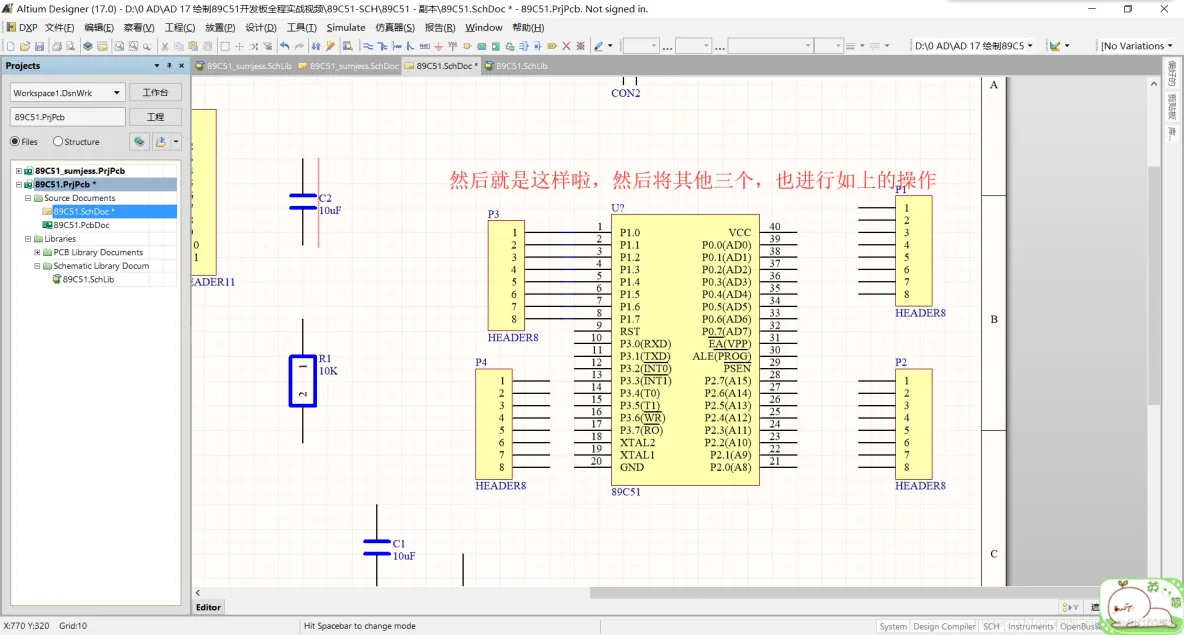Open the 设计(D) menu

pyautogui.click(x=261, y=27)
